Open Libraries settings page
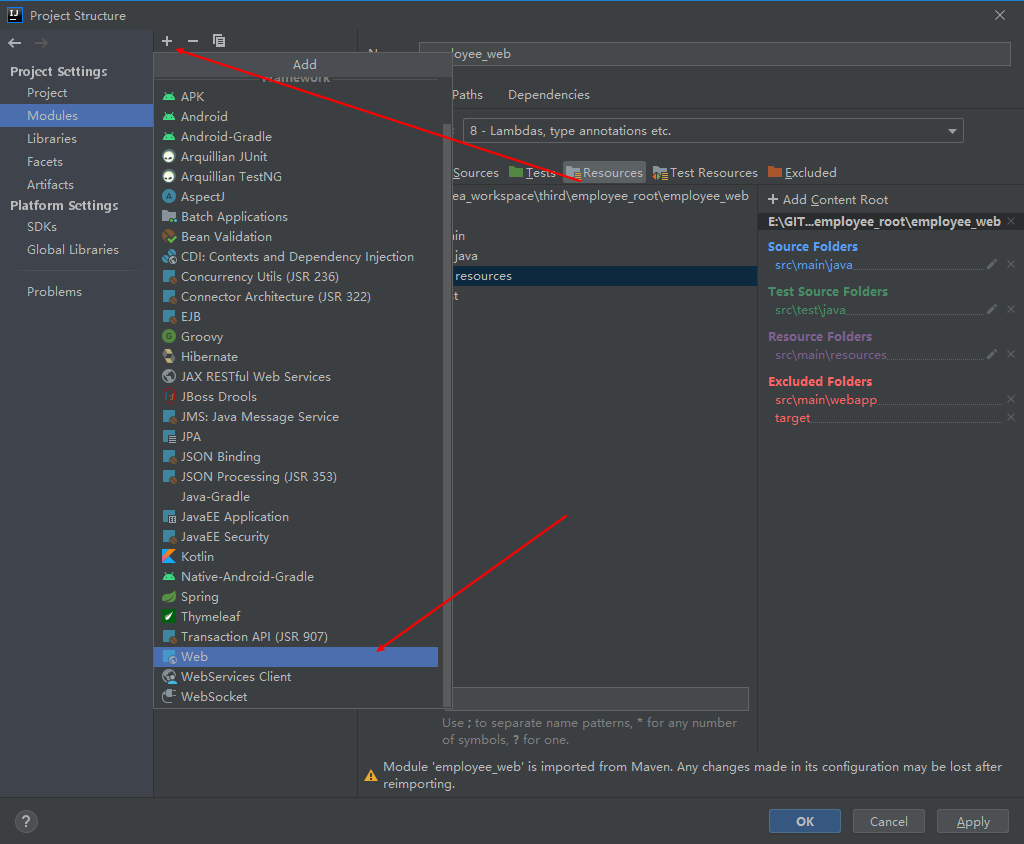Image resolution: width=1024 pixels, height=844 pixels. pos(52,138)
